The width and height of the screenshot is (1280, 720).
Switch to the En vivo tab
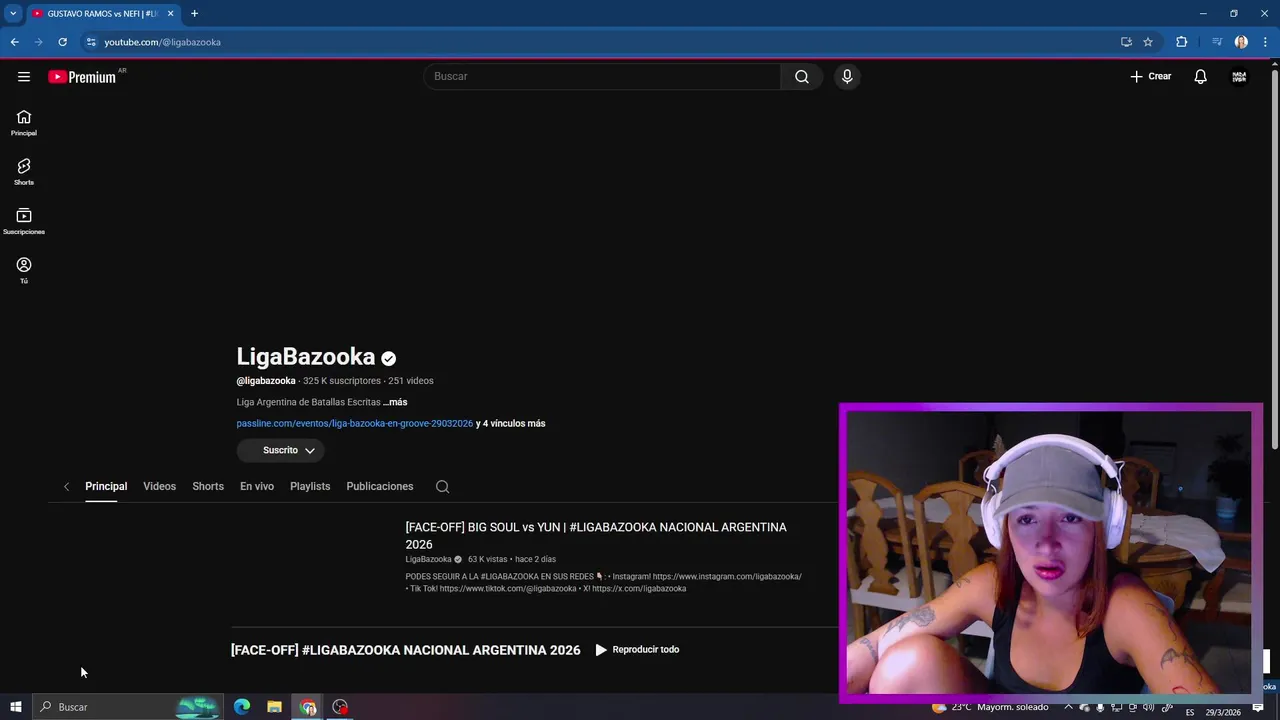(x=257, y=486)
